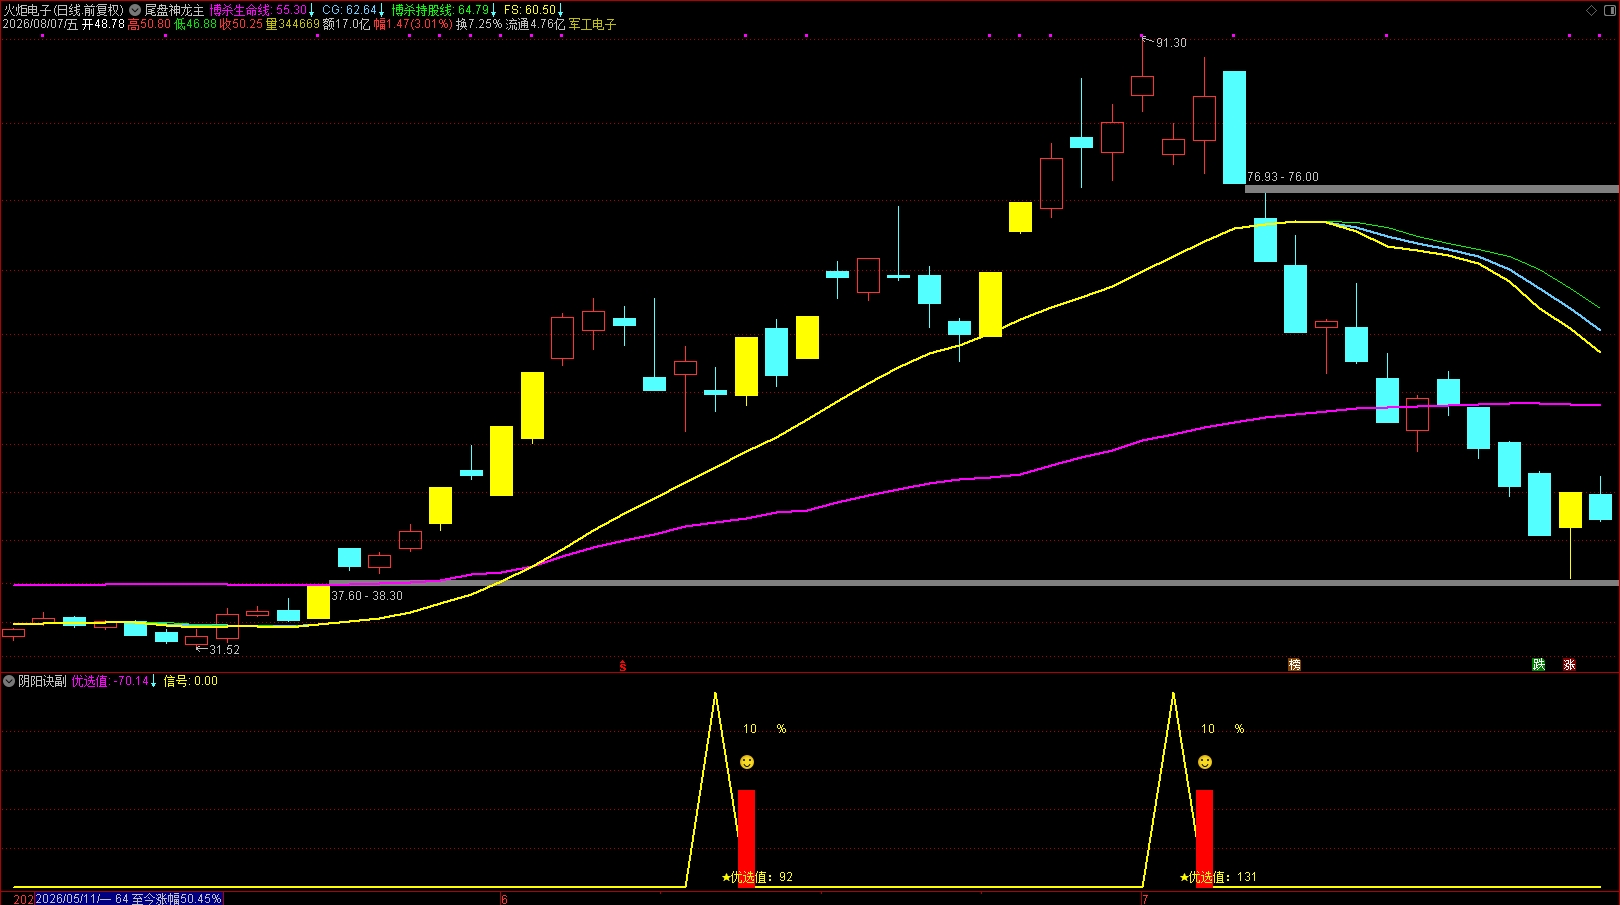The width and height of the screenshot is (1620, 905).
Task: Click the 31.52 low price label
Action: tap(224, 650)
